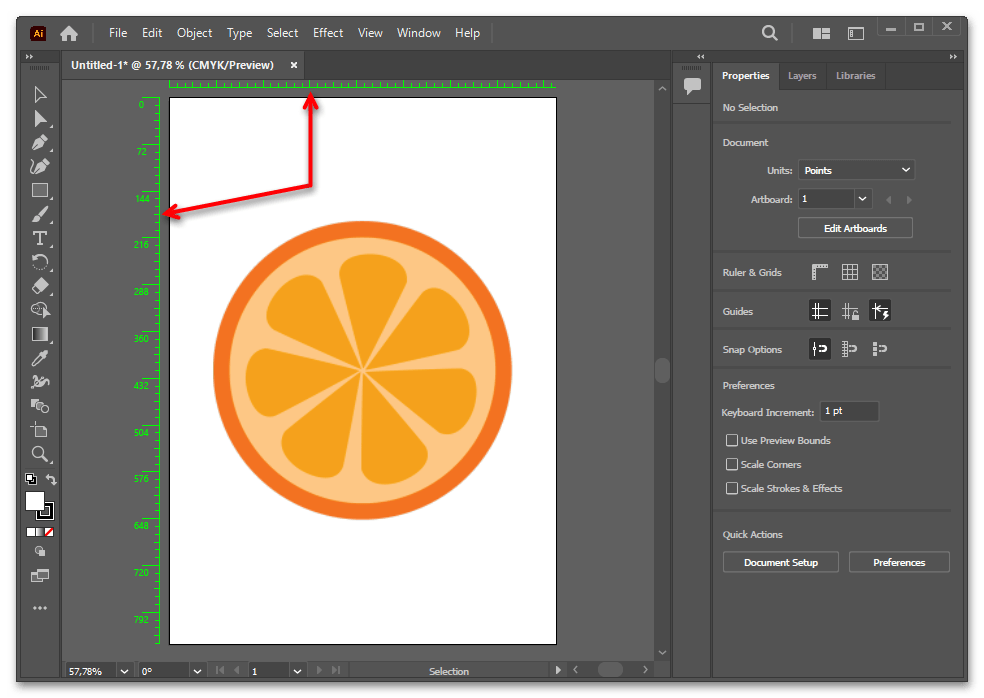Click the white Fill color swatch

(x=35, y=501)
